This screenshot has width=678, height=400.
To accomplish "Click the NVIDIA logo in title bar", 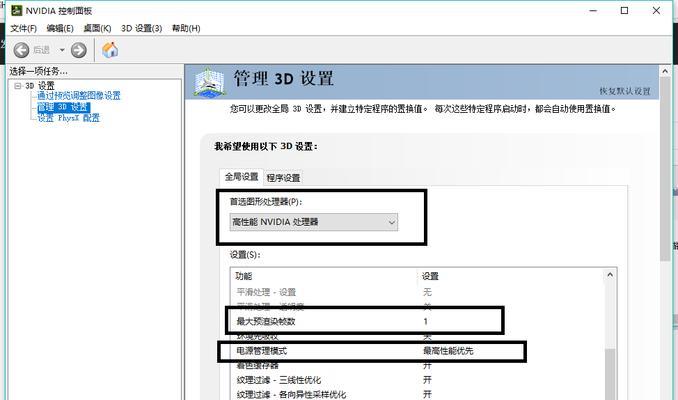I will [x=16, y=10].
